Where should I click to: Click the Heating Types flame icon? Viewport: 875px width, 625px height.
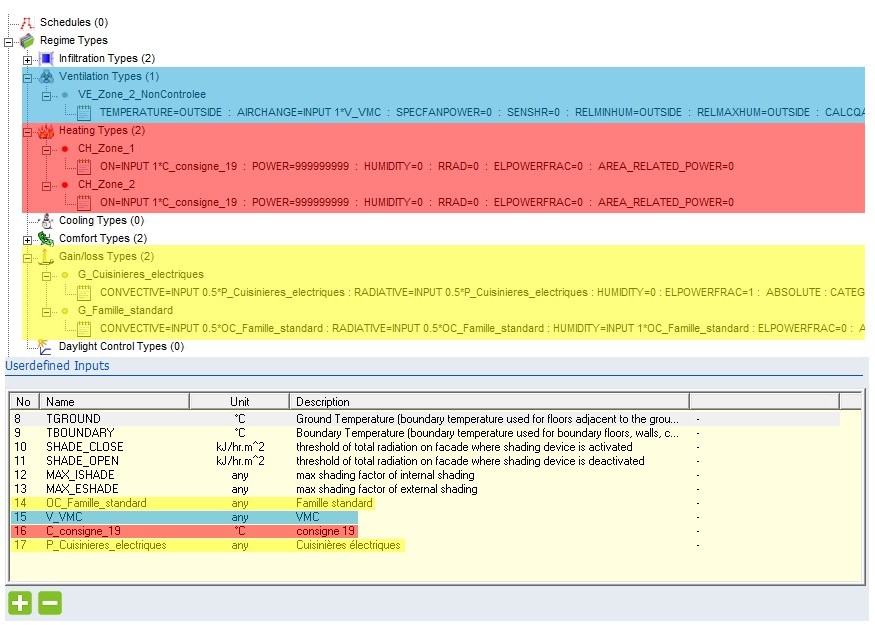pyautogui.click(x=46, y=130)
